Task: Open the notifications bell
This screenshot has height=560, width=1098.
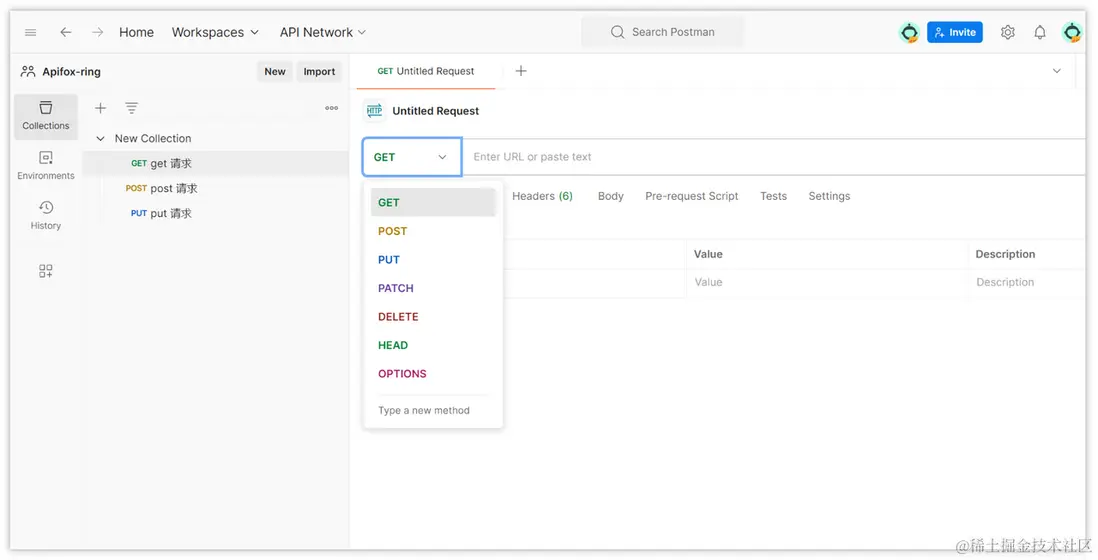Action: coord(1040,32)
